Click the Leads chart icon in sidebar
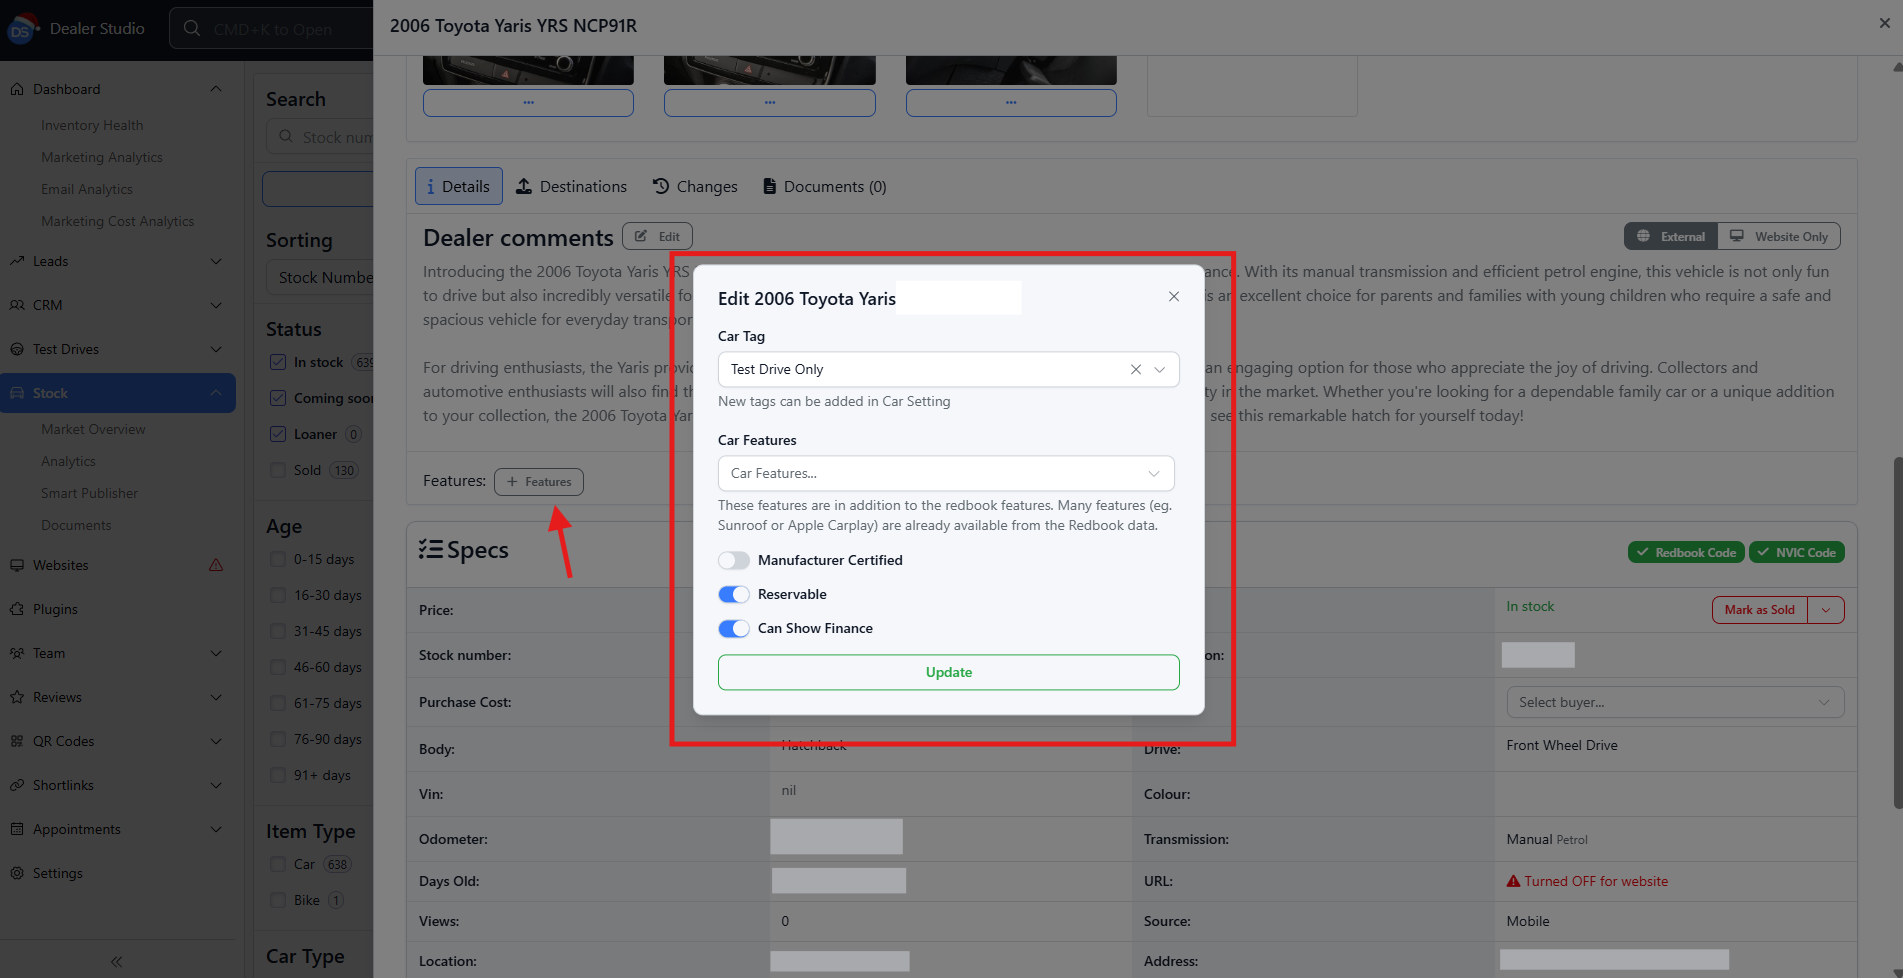1903x978 pixels. (x=17, y=261)
